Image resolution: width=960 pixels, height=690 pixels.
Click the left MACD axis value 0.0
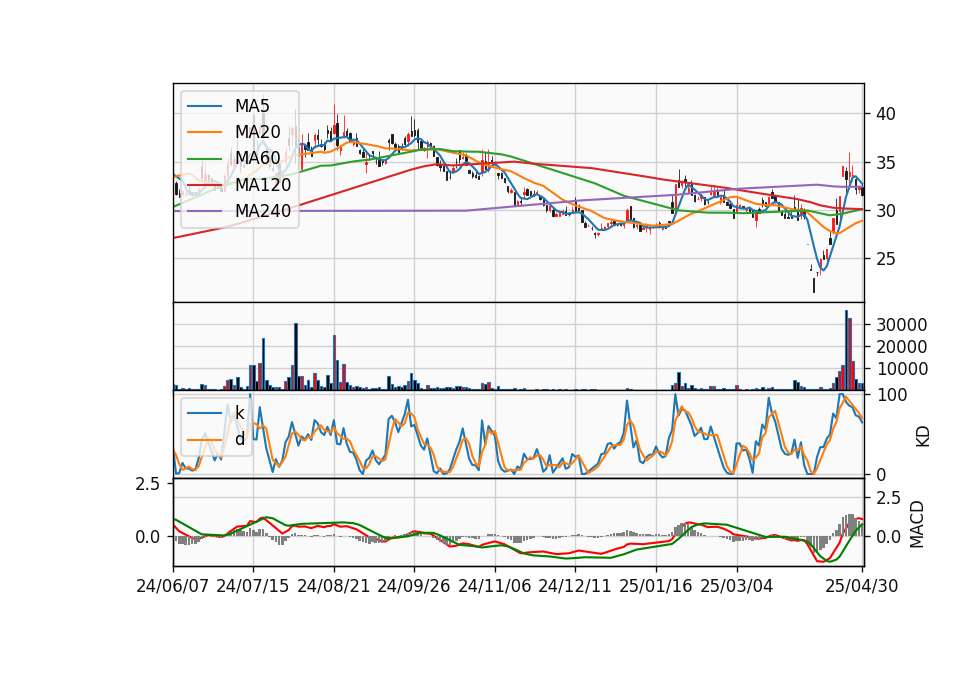click(x=147, y=537)
